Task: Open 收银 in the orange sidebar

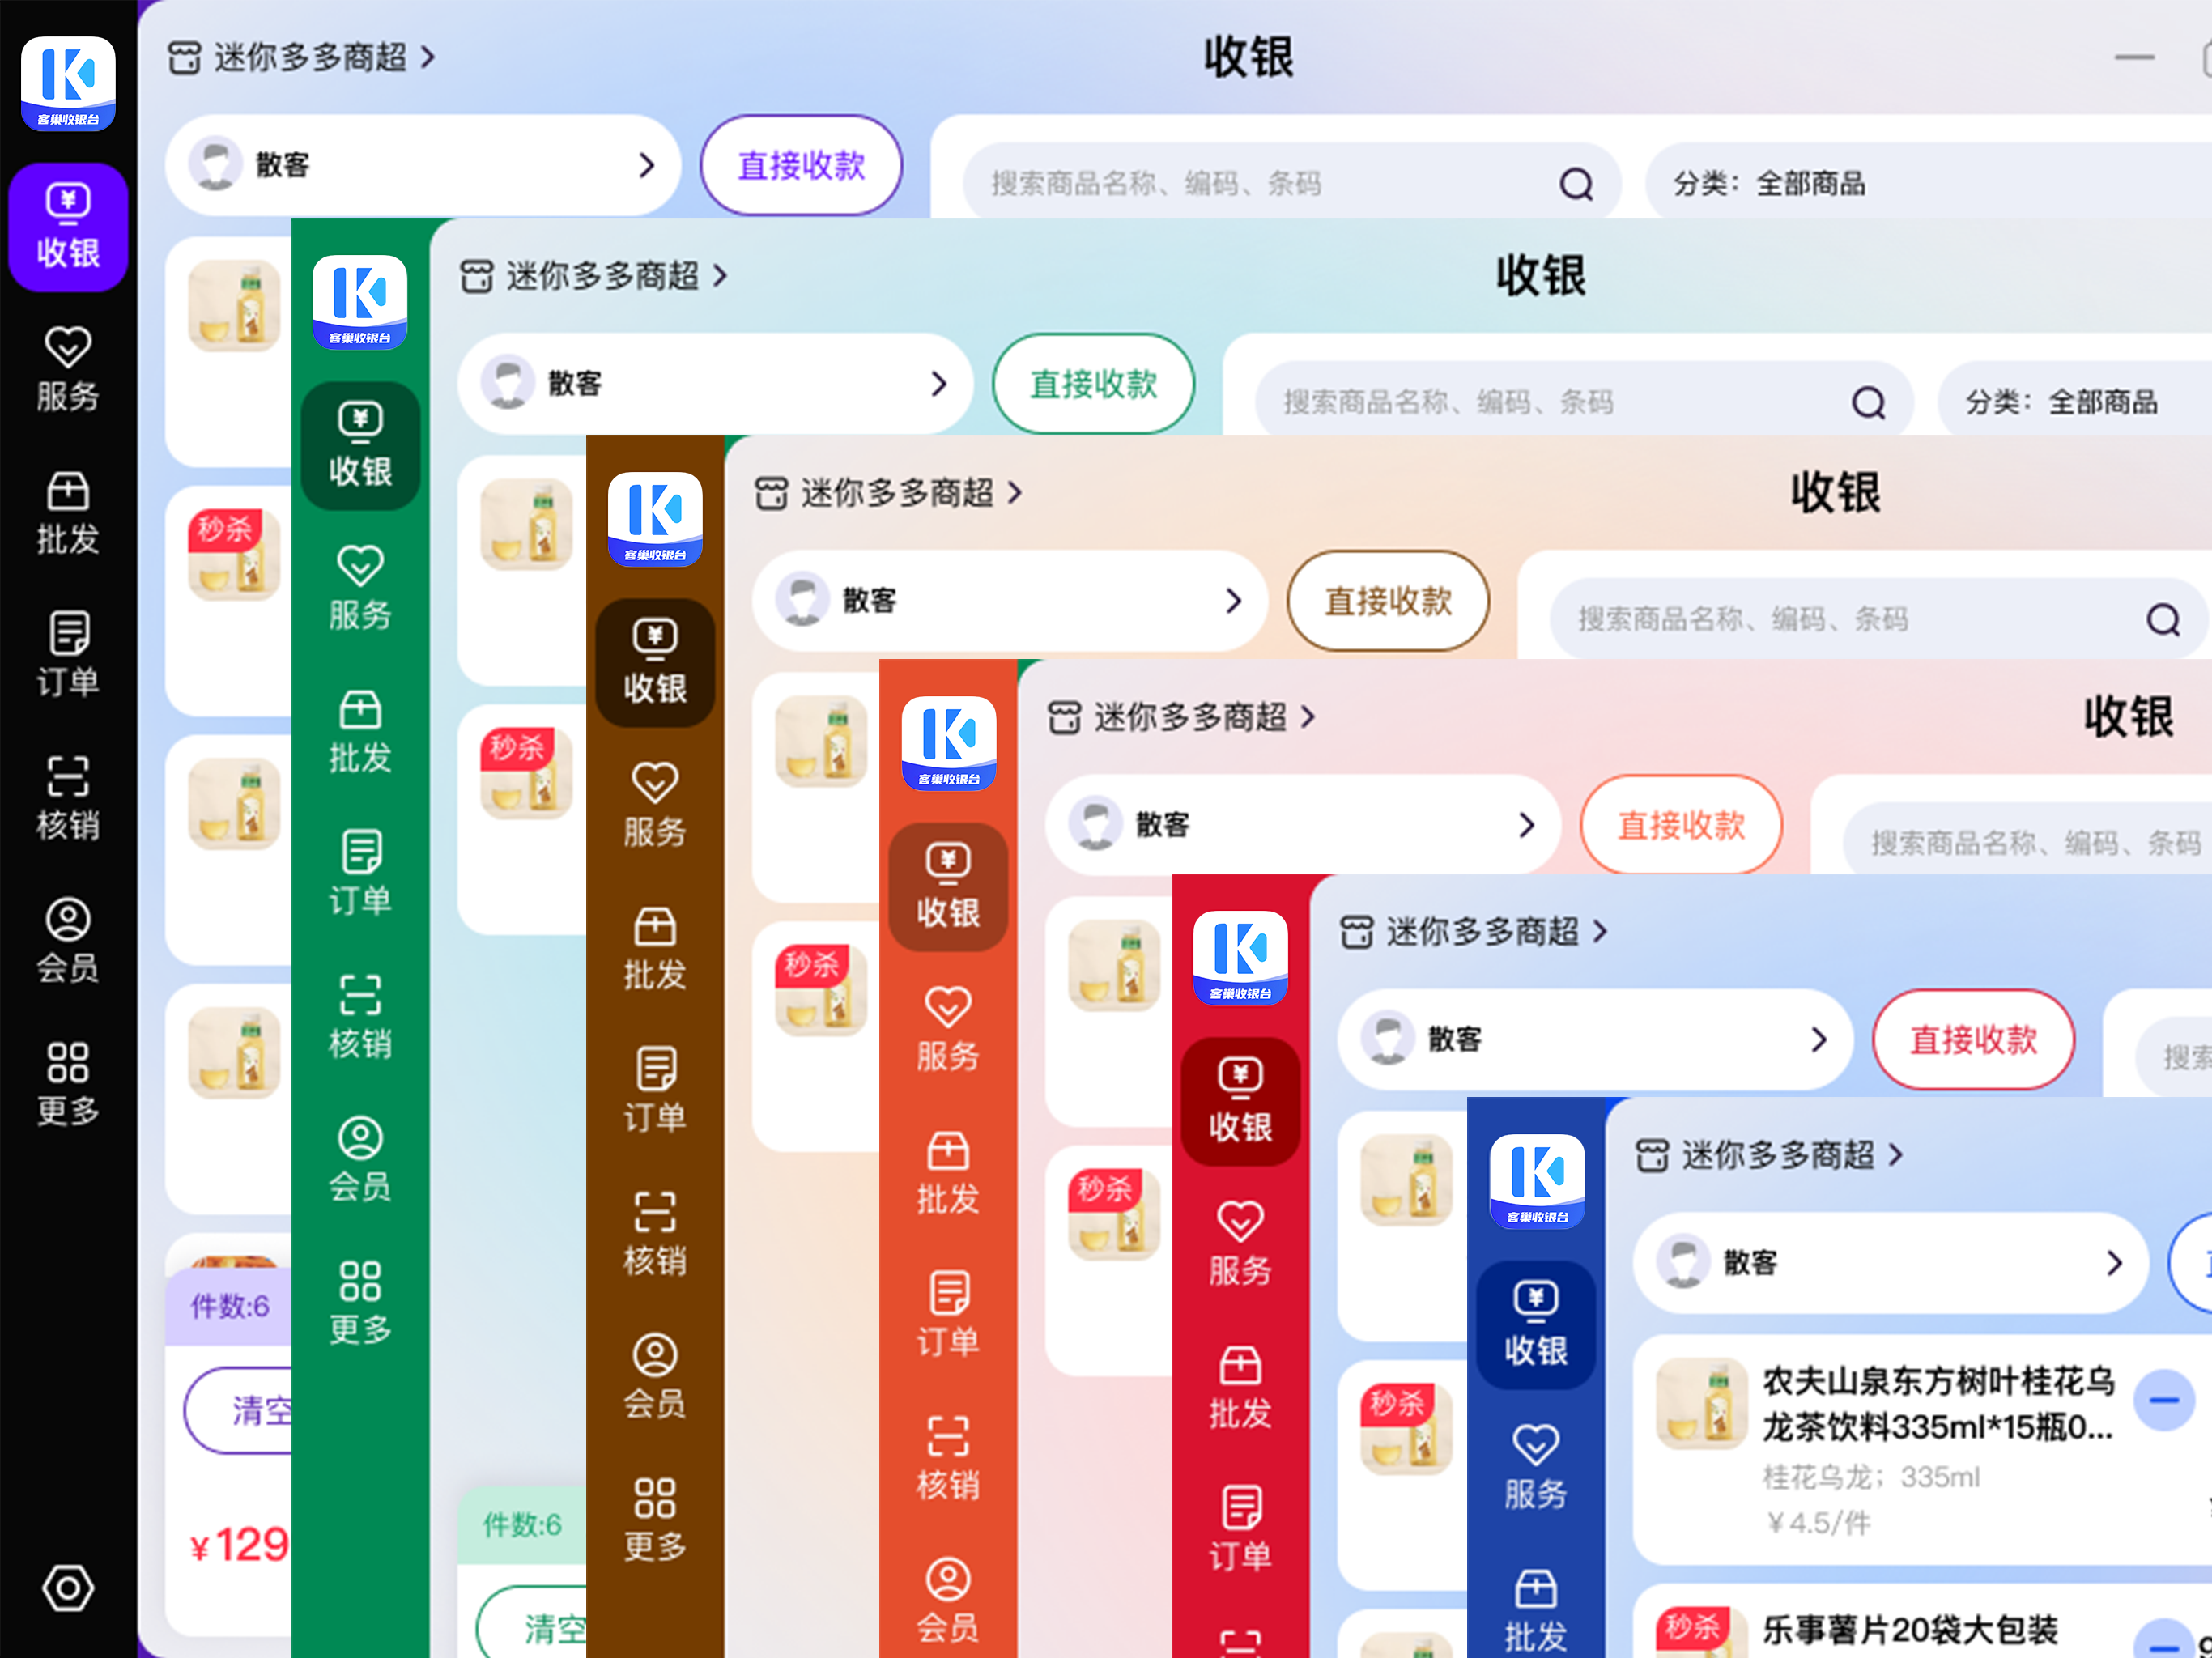Action: [x=948, y=887]
